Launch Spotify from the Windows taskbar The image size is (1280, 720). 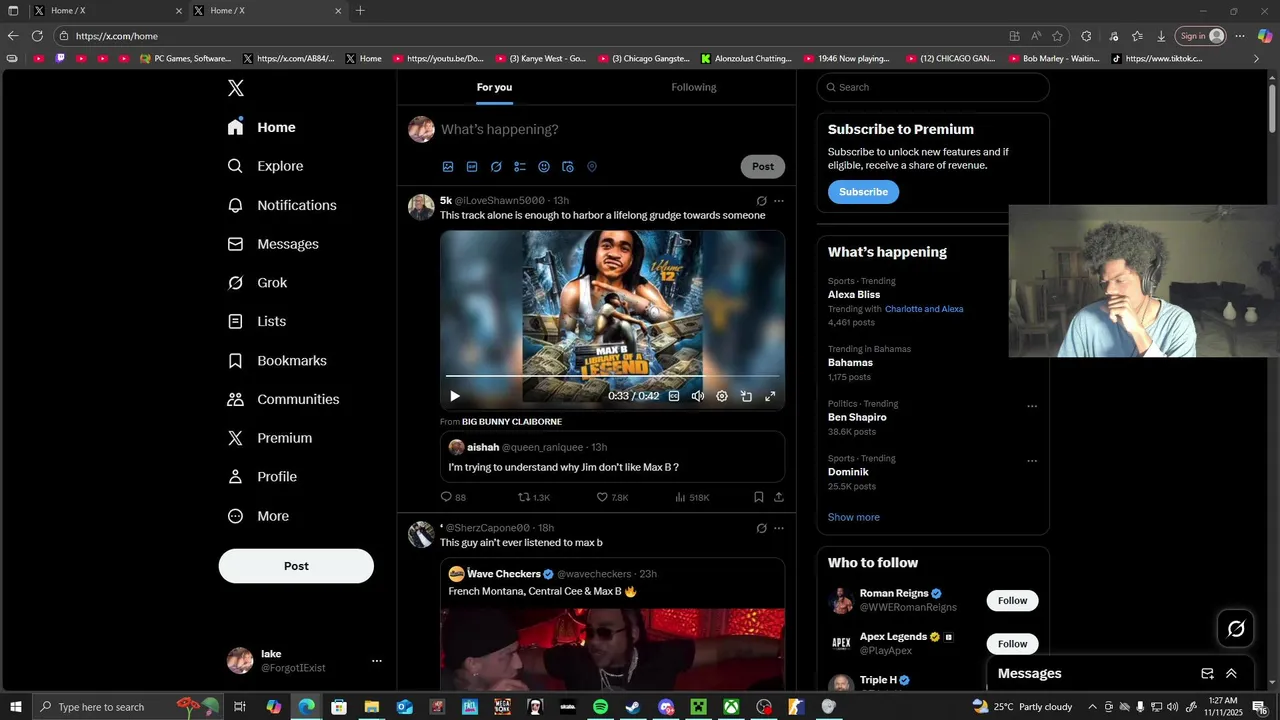[x=600, y=707]
